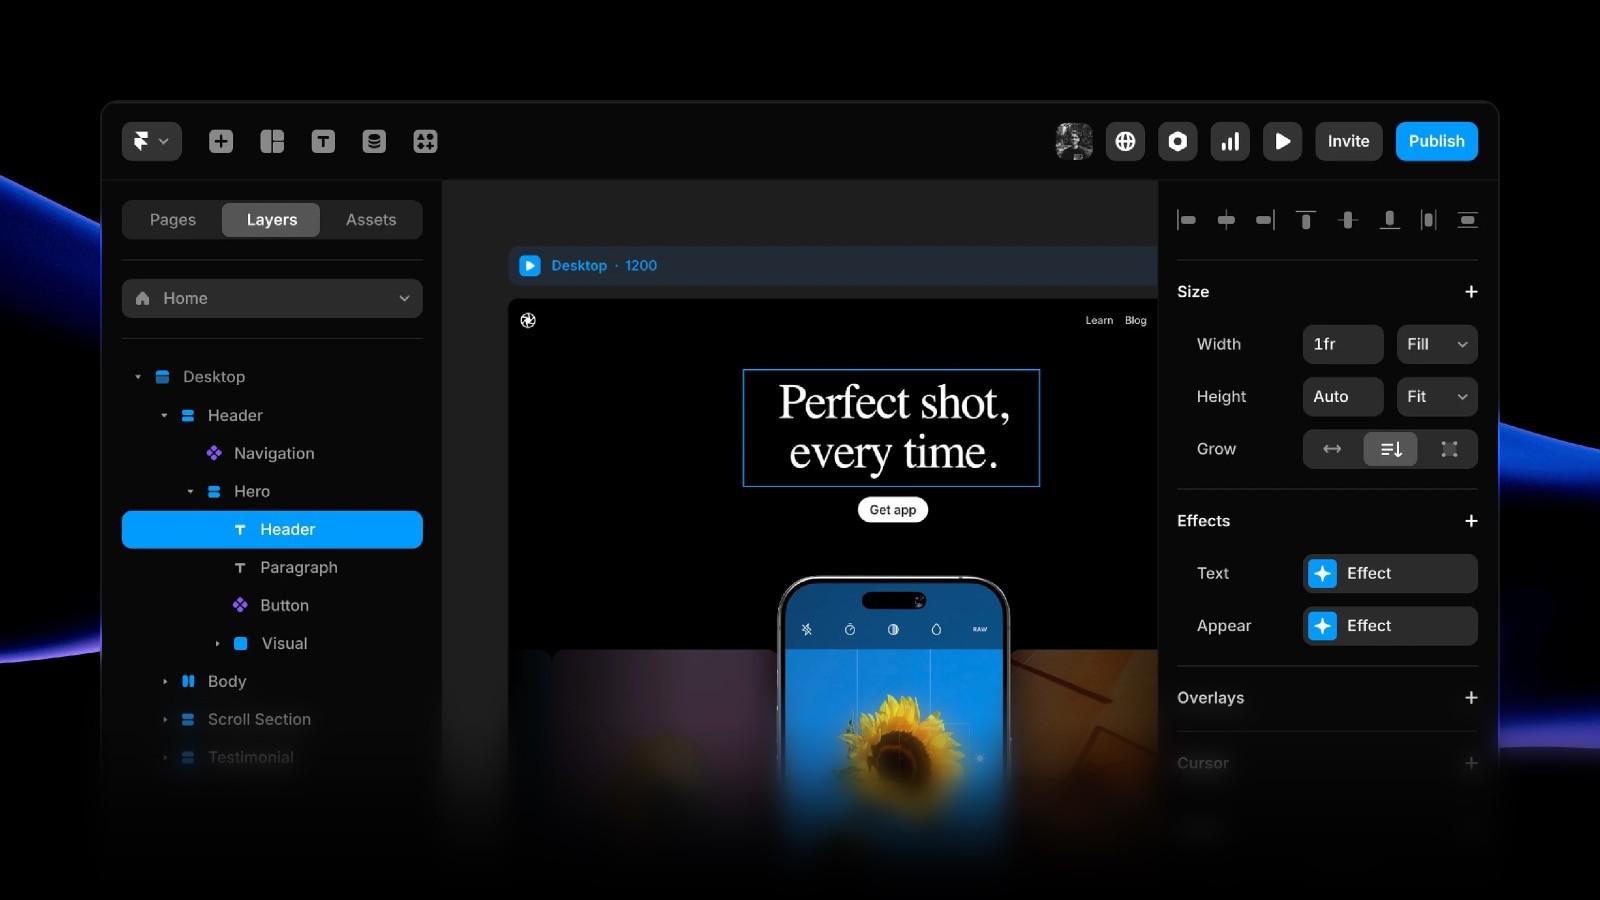
Task: Open site settings via the globe icon
Action: pos(1125,141)
